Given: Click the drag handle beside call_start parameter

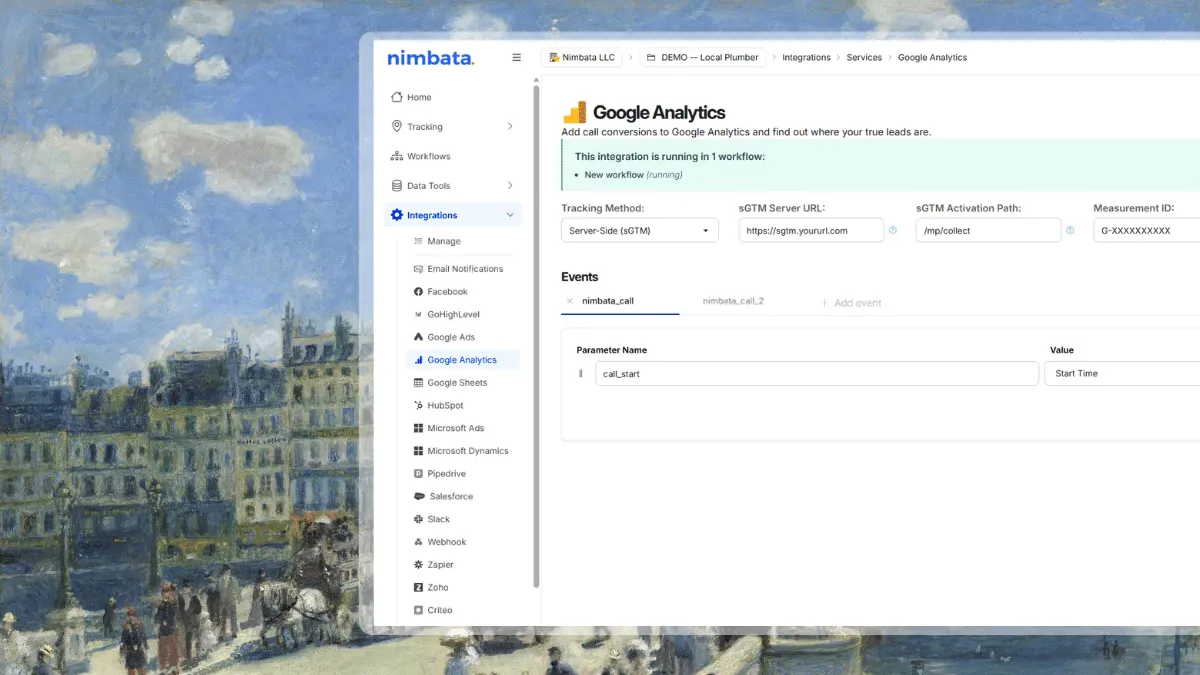Looking at the screenshot, I should [581, 374].
